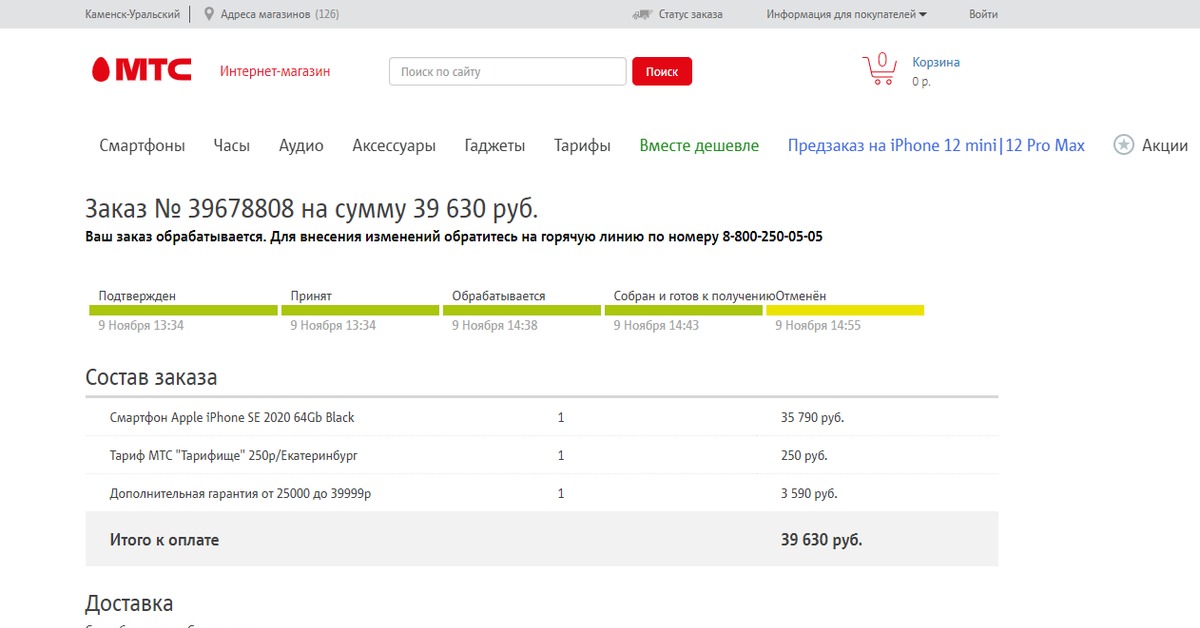Open the shopping cart icon
Image resolution: width=1200 pixels, height=628 pixels.
(x=878, y=69)
